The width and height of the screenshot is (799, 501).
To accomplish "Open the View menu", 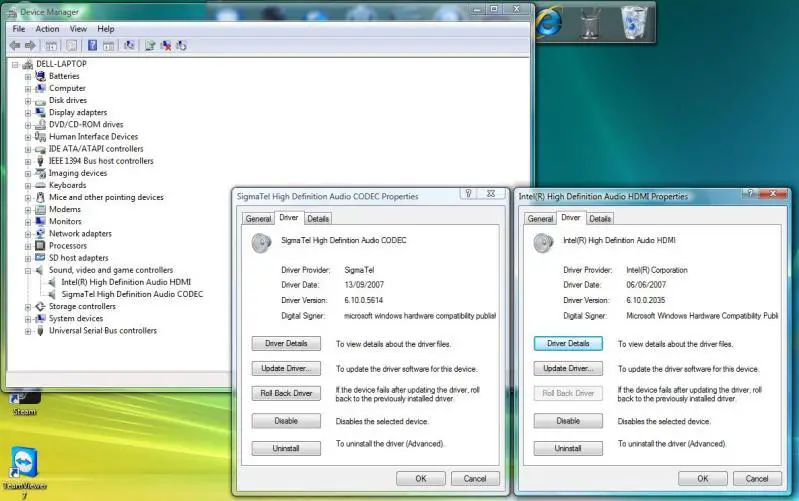I will (78, 29).
